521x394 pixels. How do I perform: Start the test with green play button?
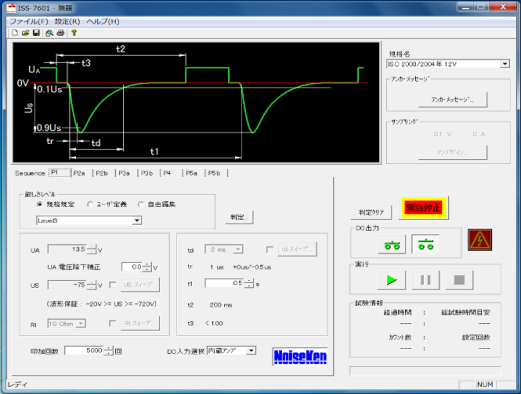click(391, 280)
